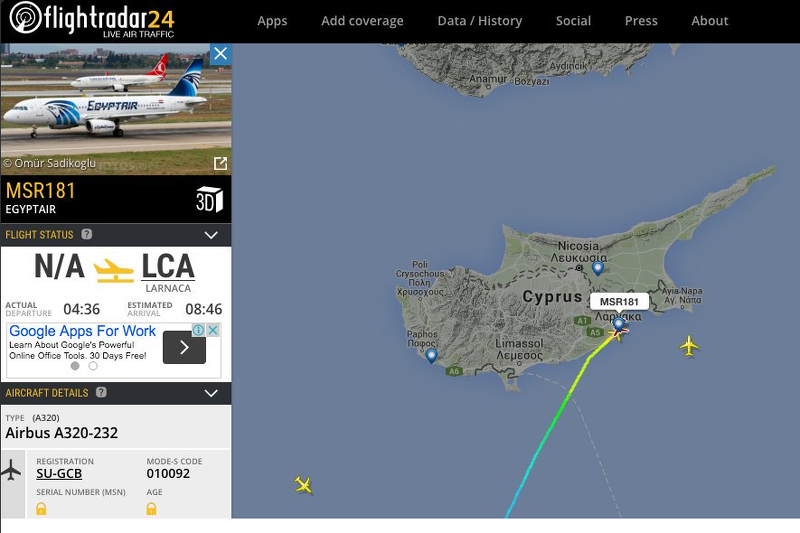Select the yellow plane east of Larnaca

click(x=689, y=346)
